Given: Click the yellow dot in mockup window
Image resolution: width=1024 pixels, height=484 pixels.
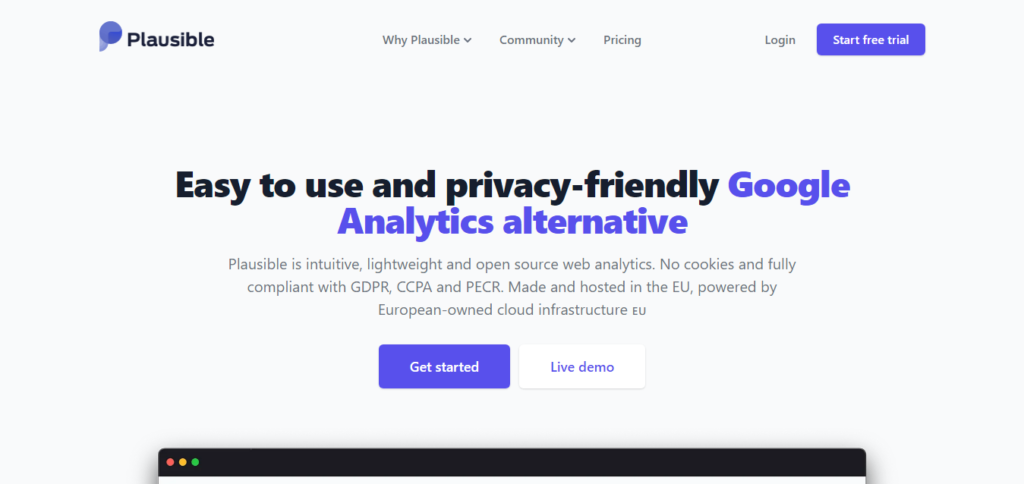Looking at the screenshot, I should tap(183, 462).
